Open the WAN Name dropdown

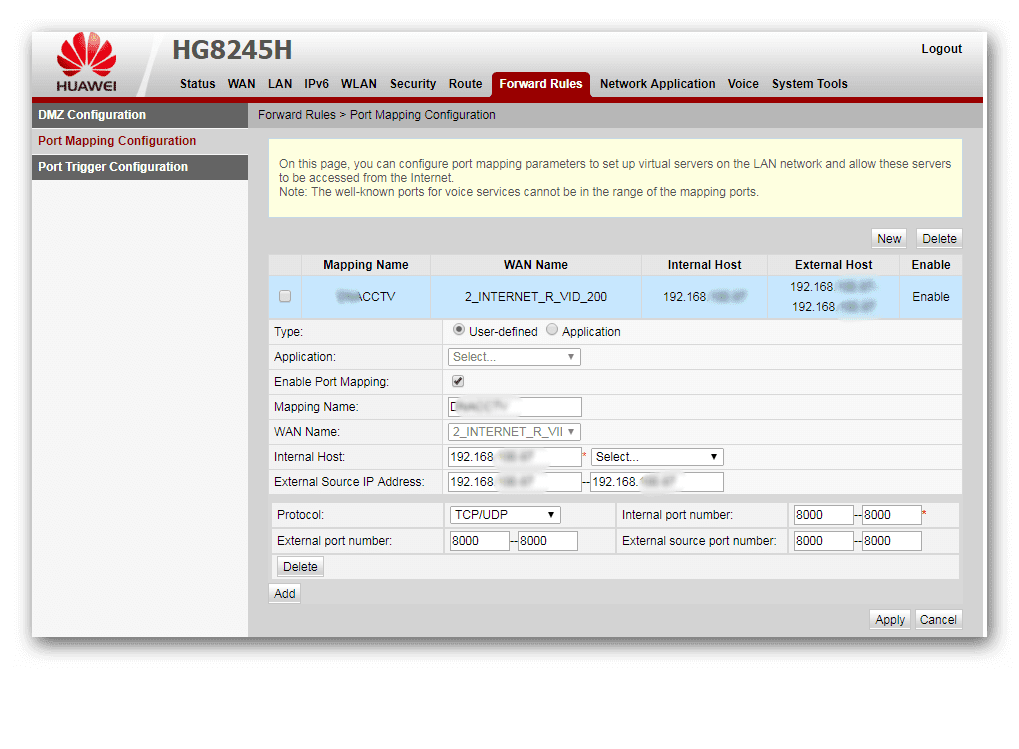click(x=513, y=431)
